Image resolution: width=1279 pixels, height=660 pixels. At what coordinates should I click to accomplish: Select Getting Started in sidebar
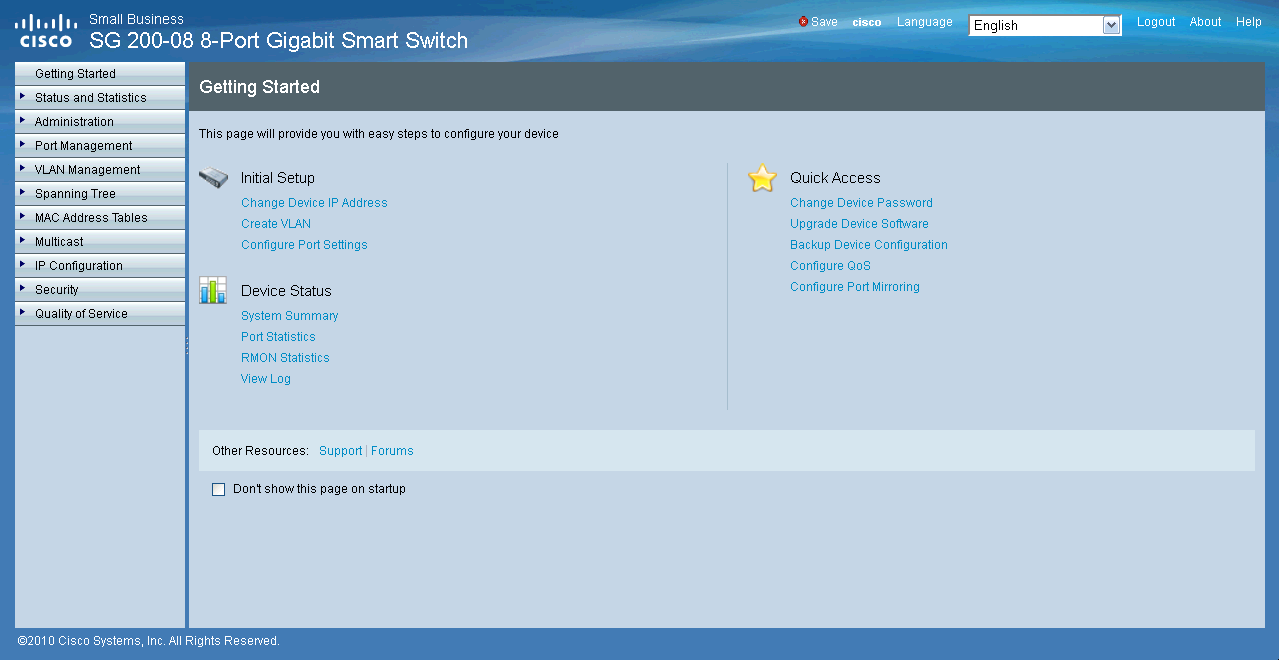tap(75, 74)
